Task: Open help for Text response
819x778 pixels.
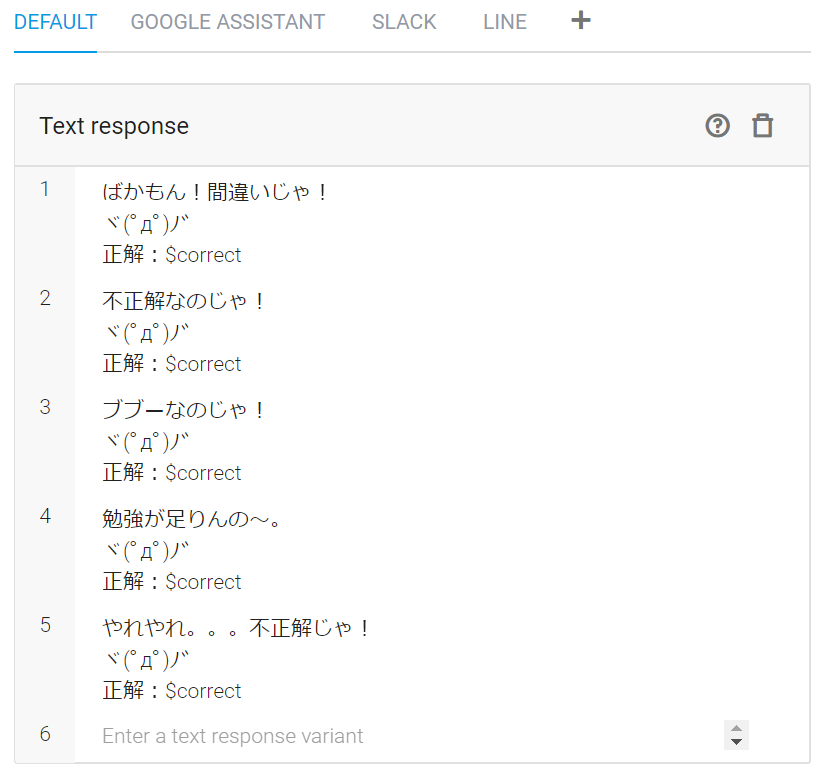Action: pos(717,126)
